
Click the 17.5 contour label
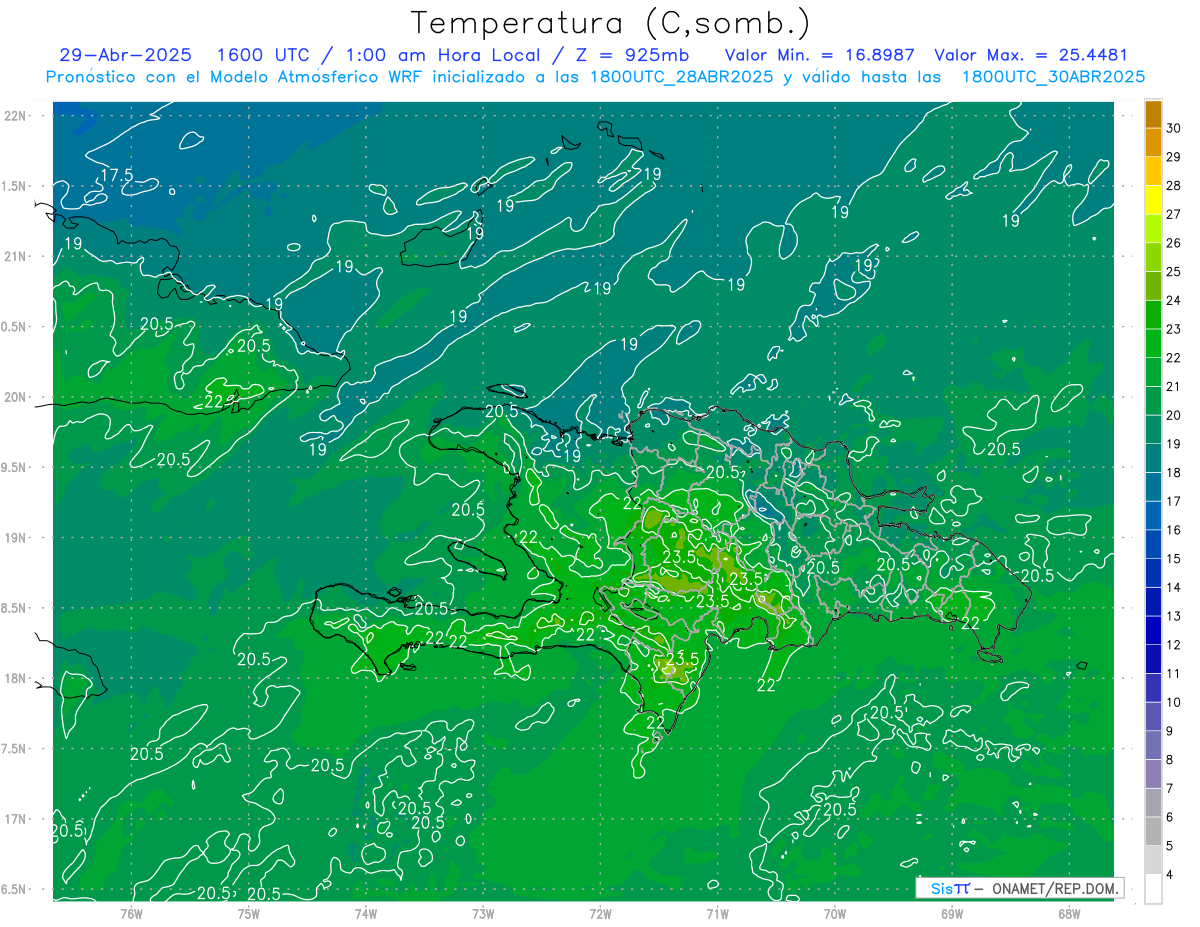[116, 175]
